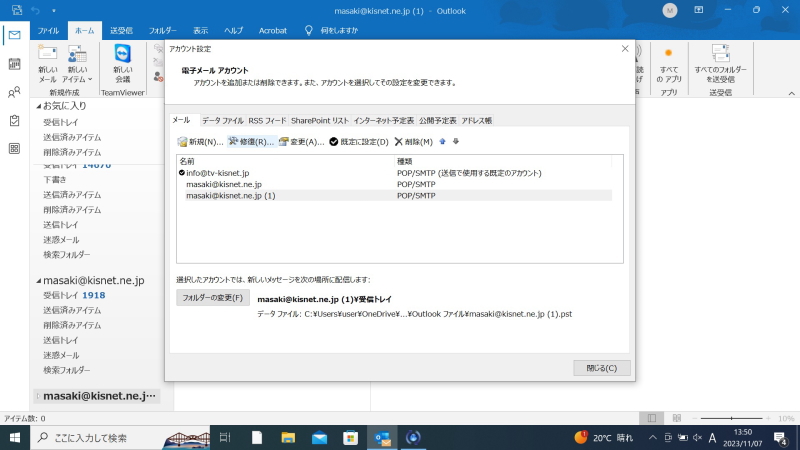Open the 送受信 ribbon tab
800x450 pixels.
(x=121, y=31)
